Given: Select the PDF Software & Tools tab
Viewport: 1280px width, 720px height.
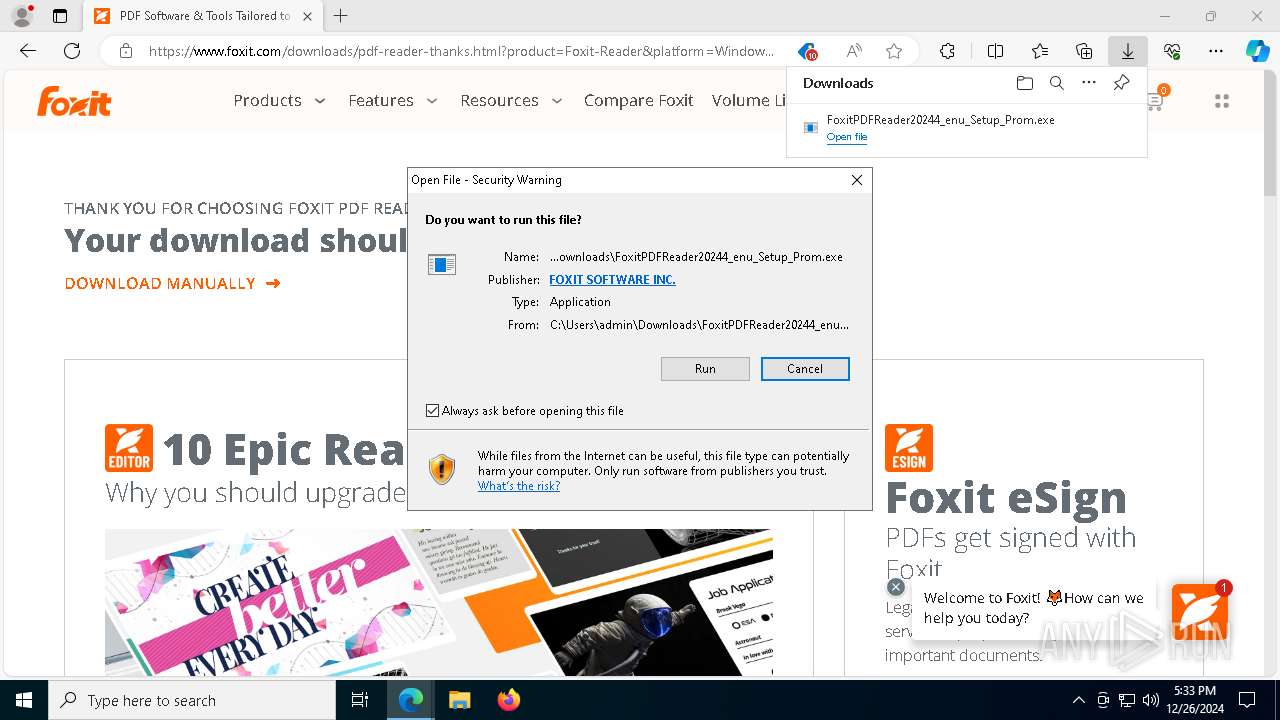Looking at the screenshot, I should click(202, 16).
